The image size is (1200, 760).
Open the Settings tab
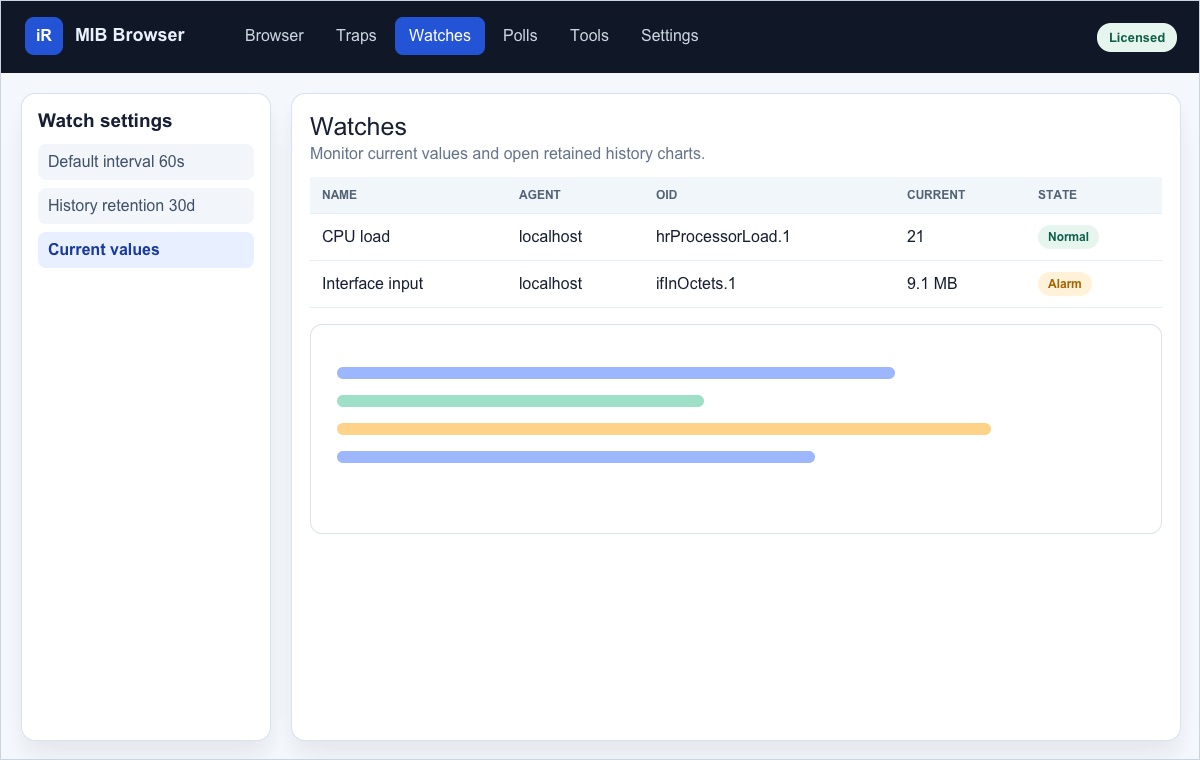[670, 36]
